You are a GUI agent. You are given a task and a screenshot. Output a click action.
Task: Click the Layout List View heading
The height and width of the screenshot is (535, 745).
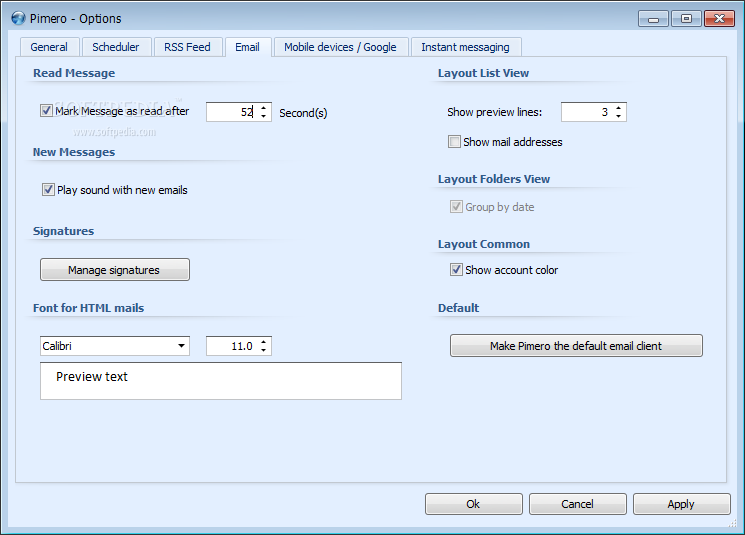[483, 73]
